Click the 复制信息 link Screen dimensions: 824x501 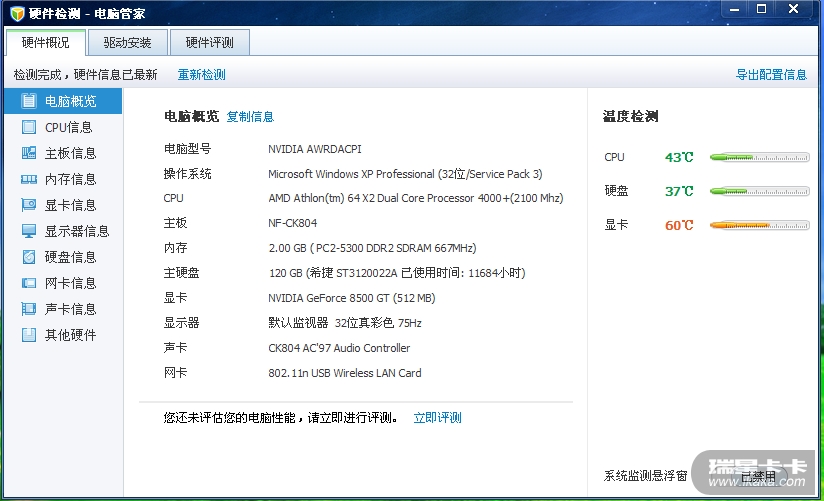[x=250, y=117]
